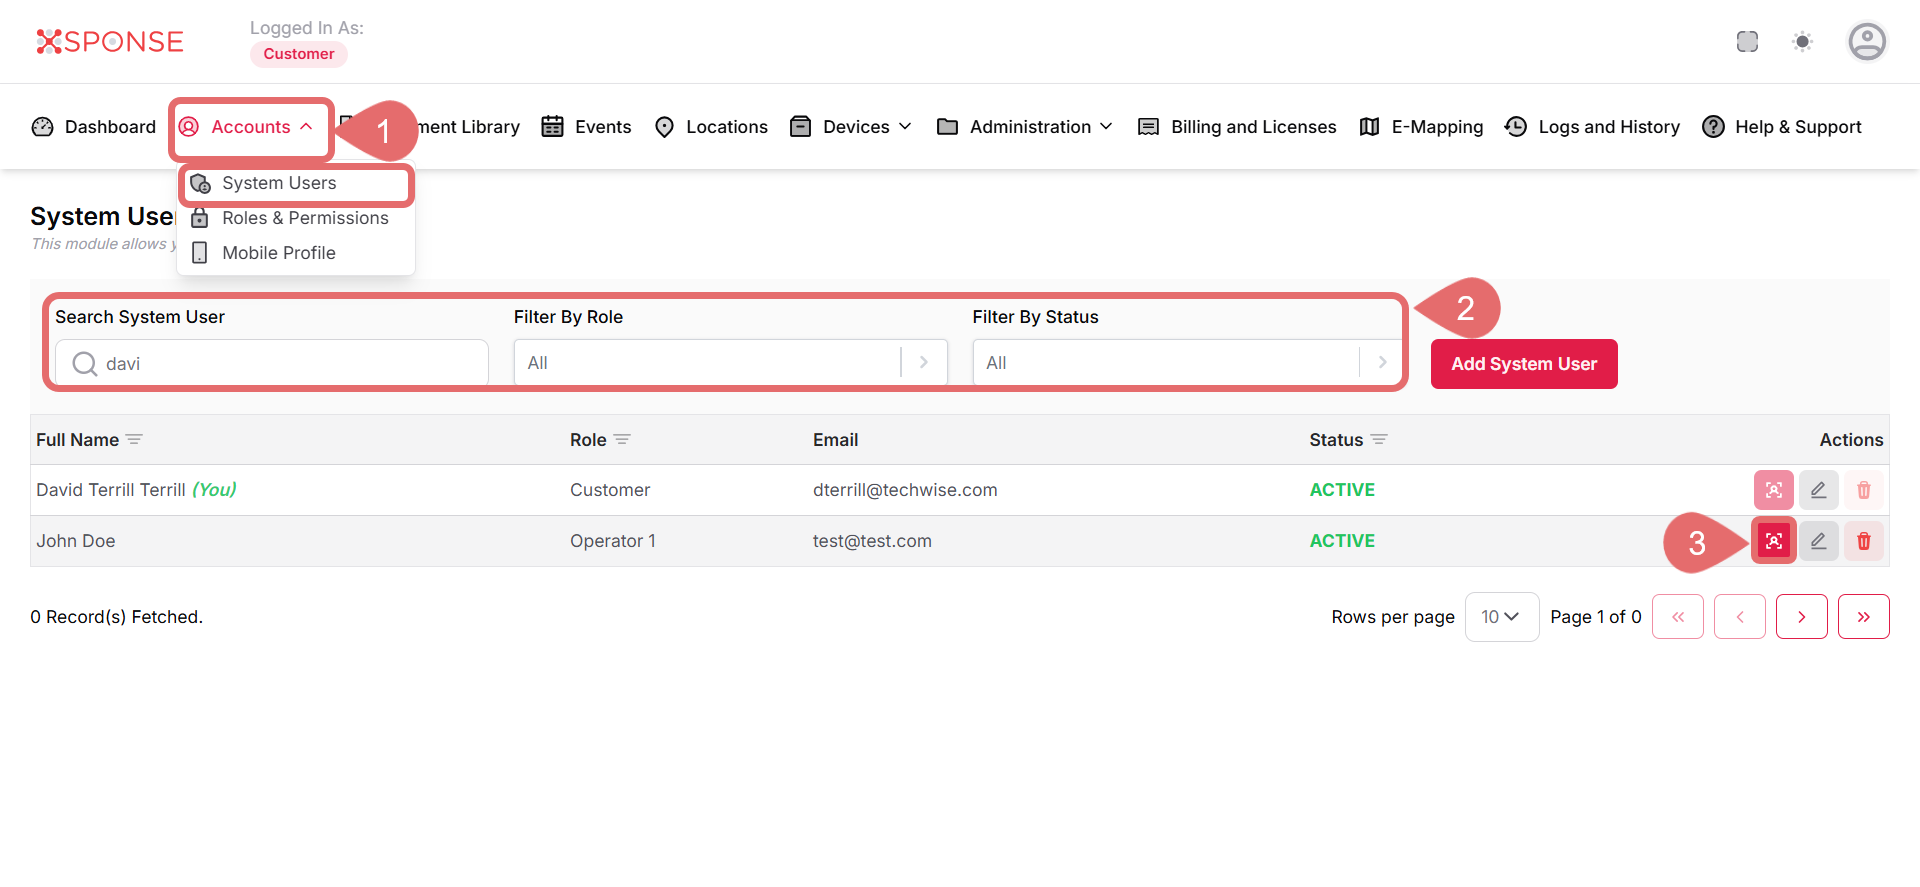Open the user profile avatar icon
Image resolution: width=1920 pixels, height=887 pixels.
coord(1866,42)
